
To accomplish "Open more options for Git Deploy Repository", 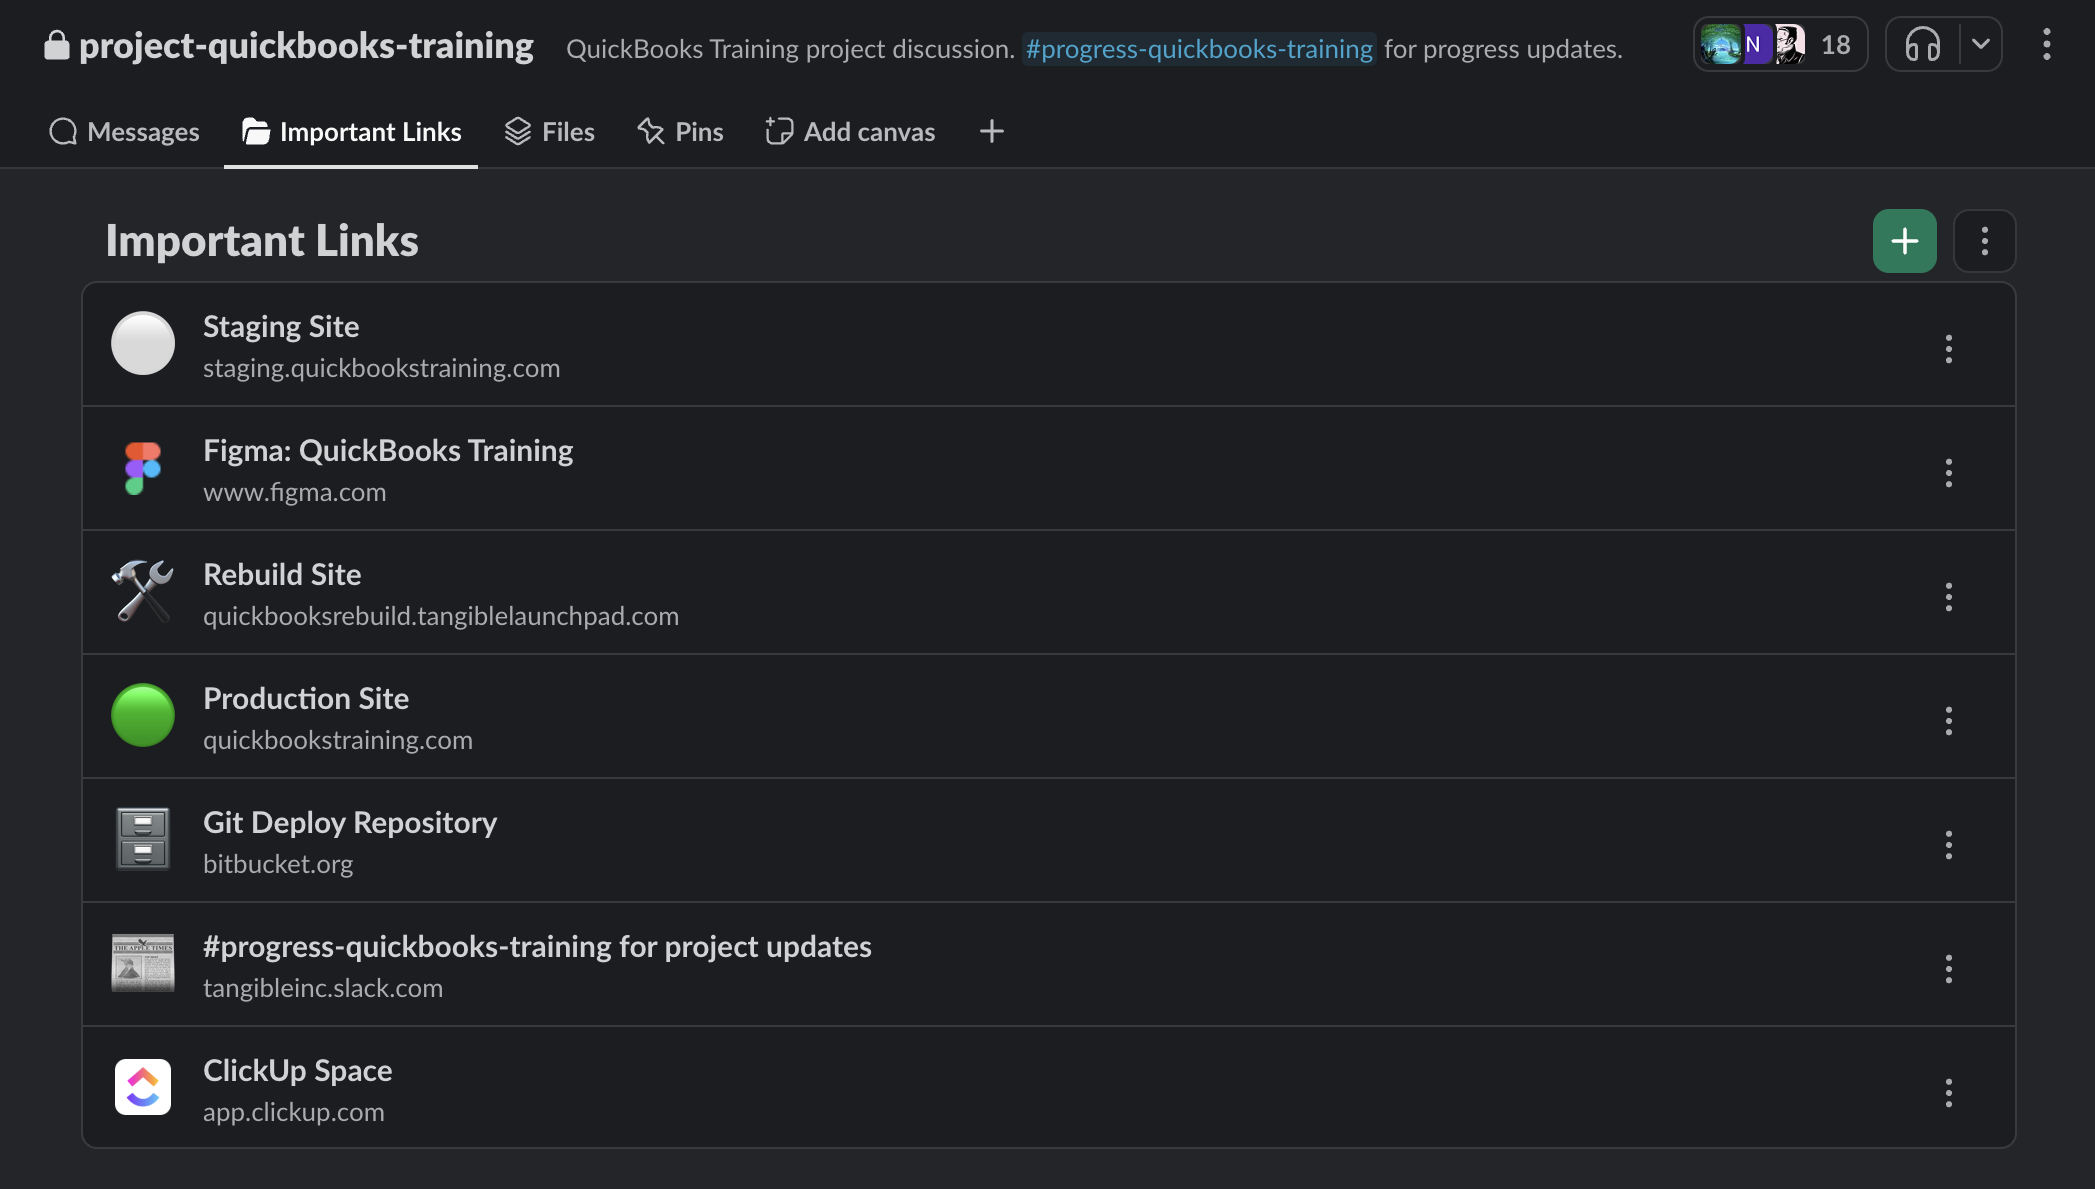I will point(1948,845).
